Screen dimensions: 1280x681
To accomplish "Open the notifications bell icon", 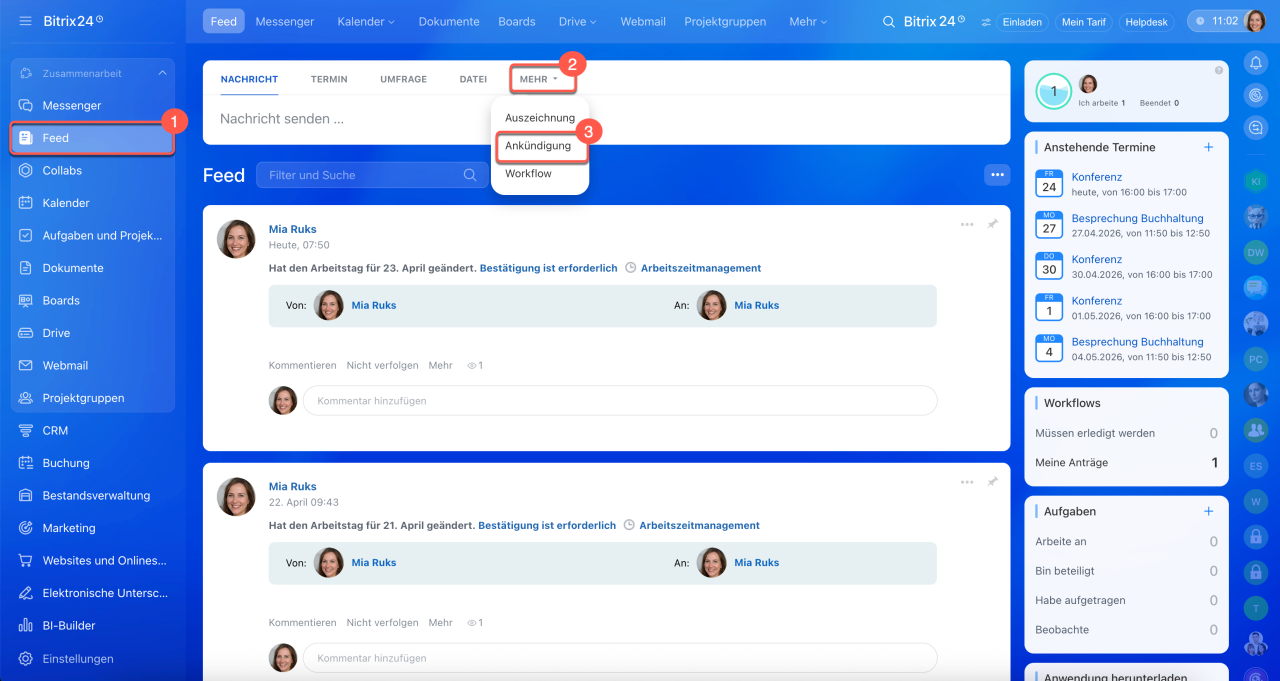I will tap(1255, 63).
